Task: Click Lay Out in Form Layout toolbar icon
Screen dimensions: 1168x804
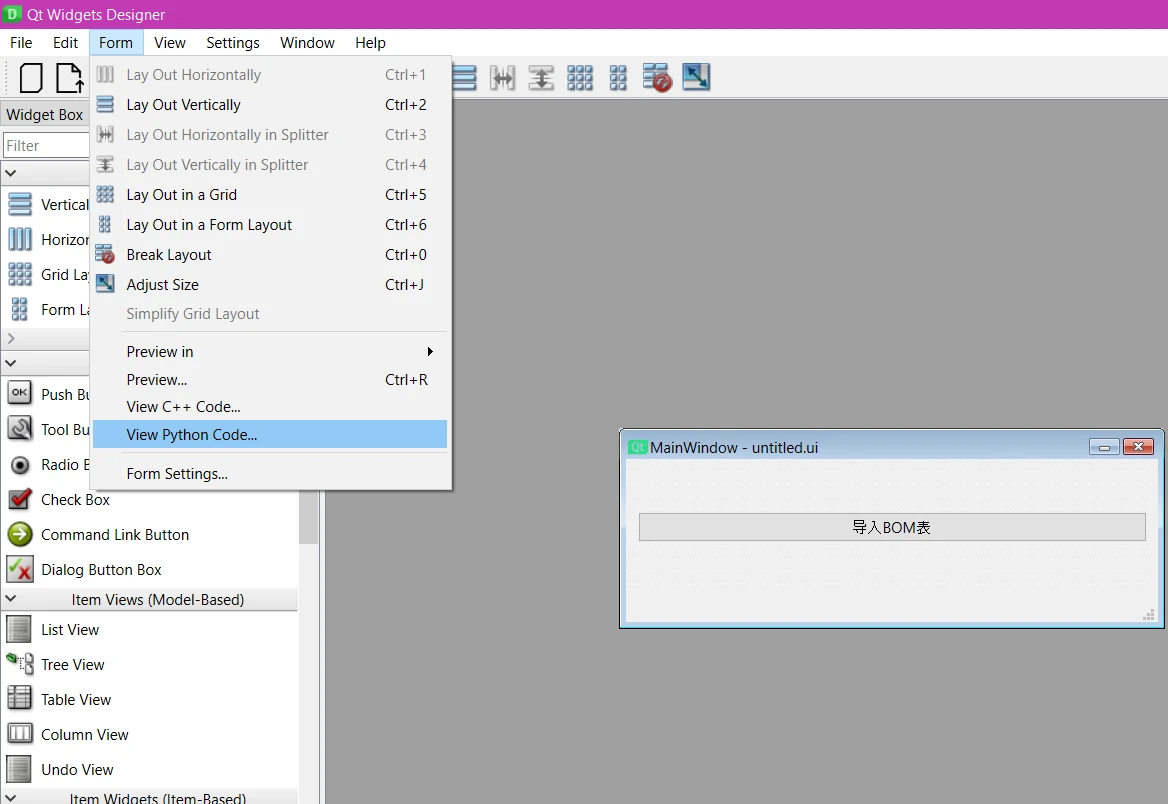Action: 618,77
